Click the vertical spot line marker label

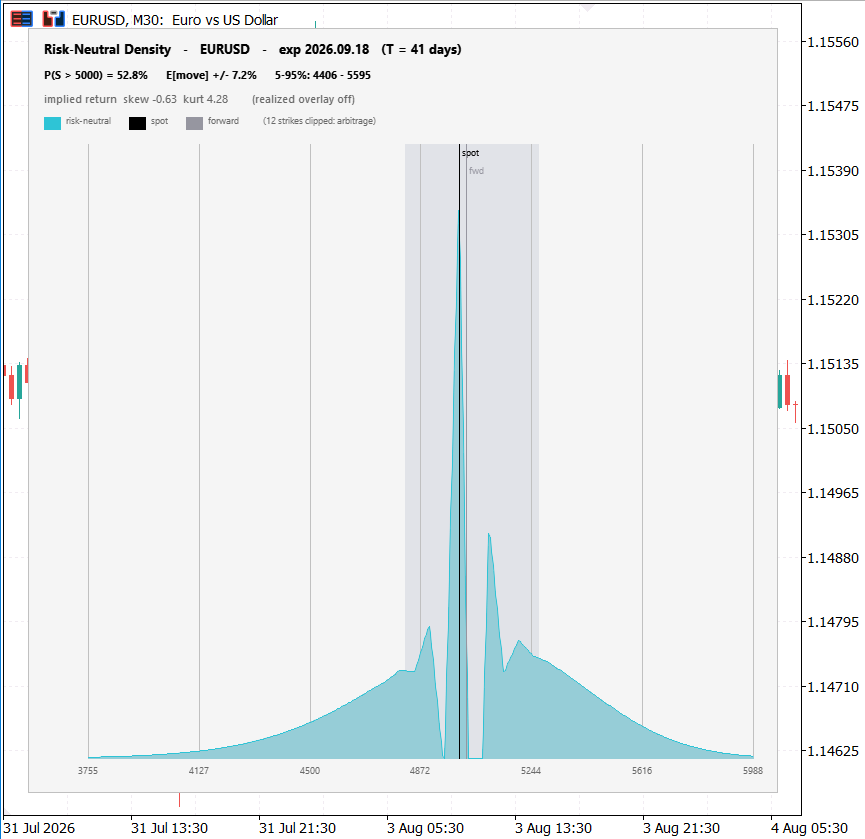pos(471,153)
